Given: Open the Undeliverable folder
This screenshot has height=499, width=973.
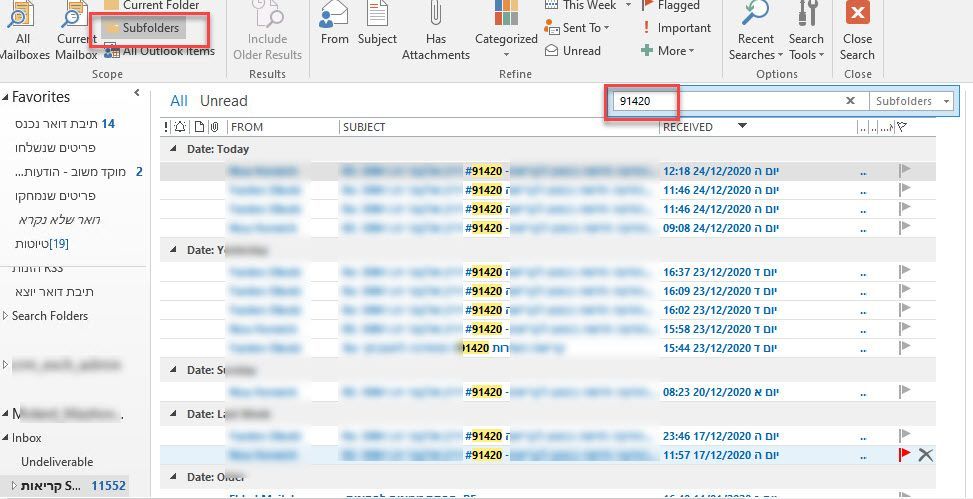Looking at the screenshot, I should [57, 462].
